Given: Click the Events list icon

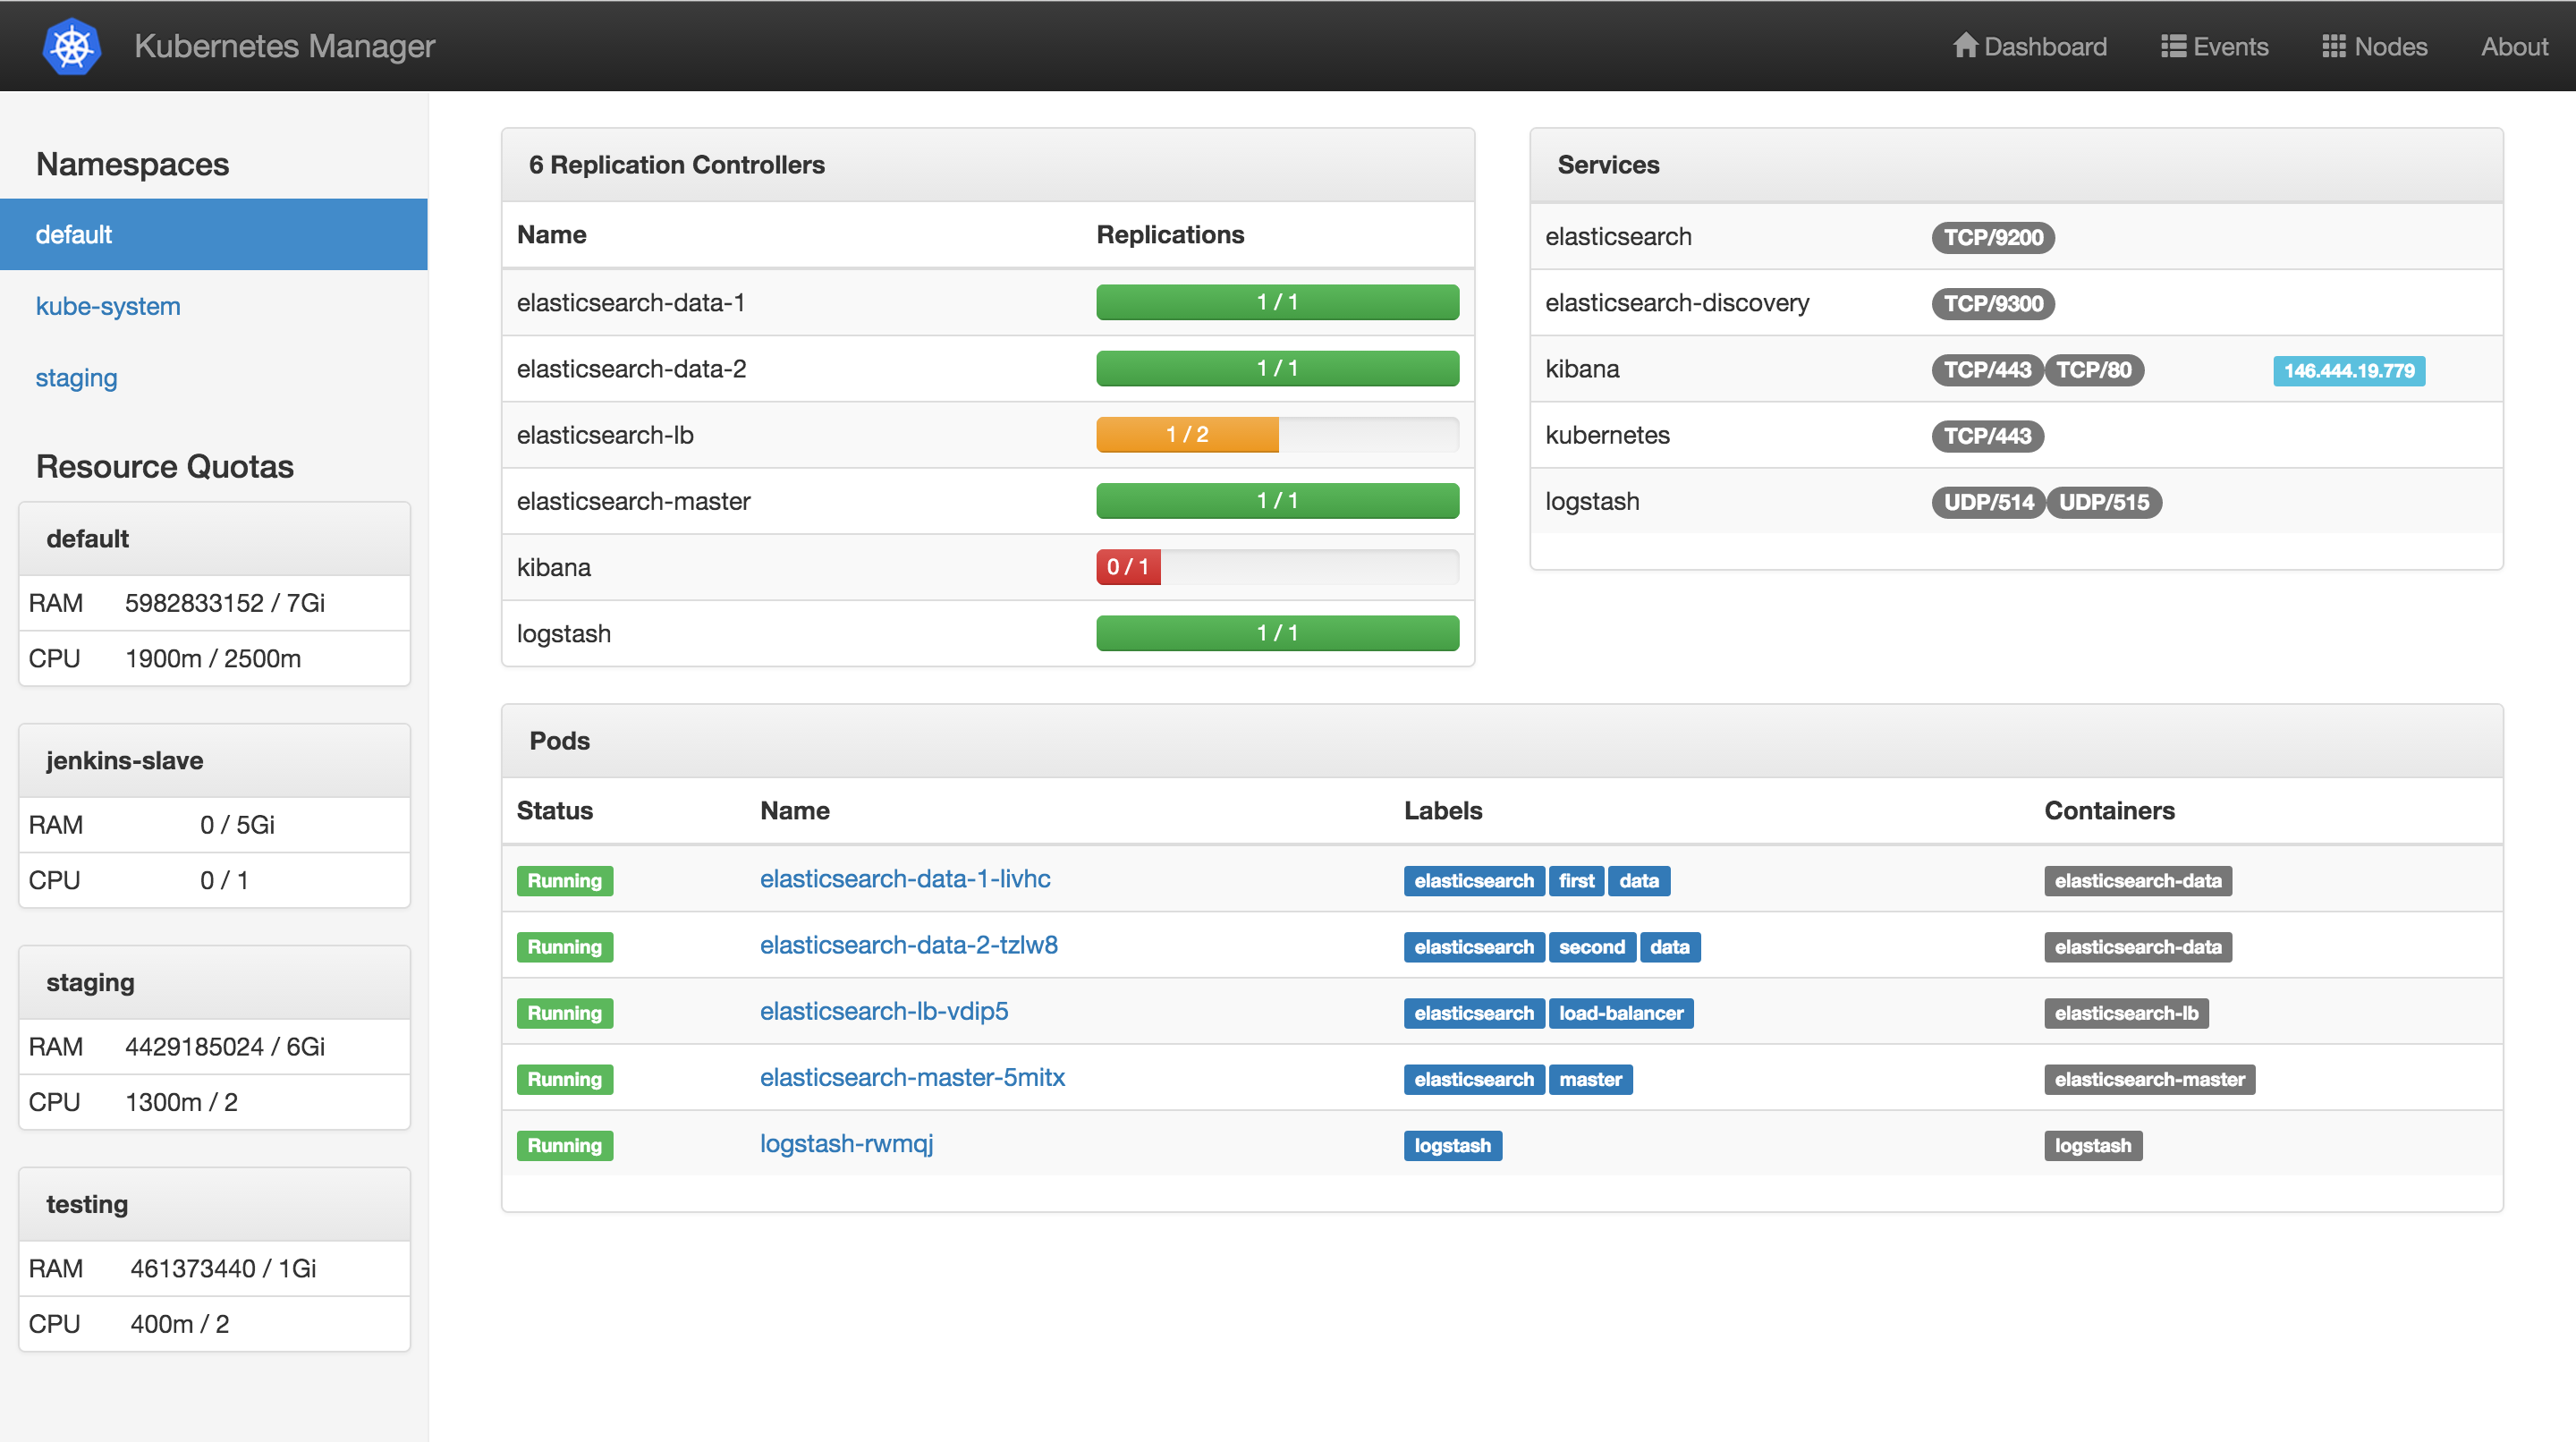Looking at the screenshot, I should (2172, 46).
